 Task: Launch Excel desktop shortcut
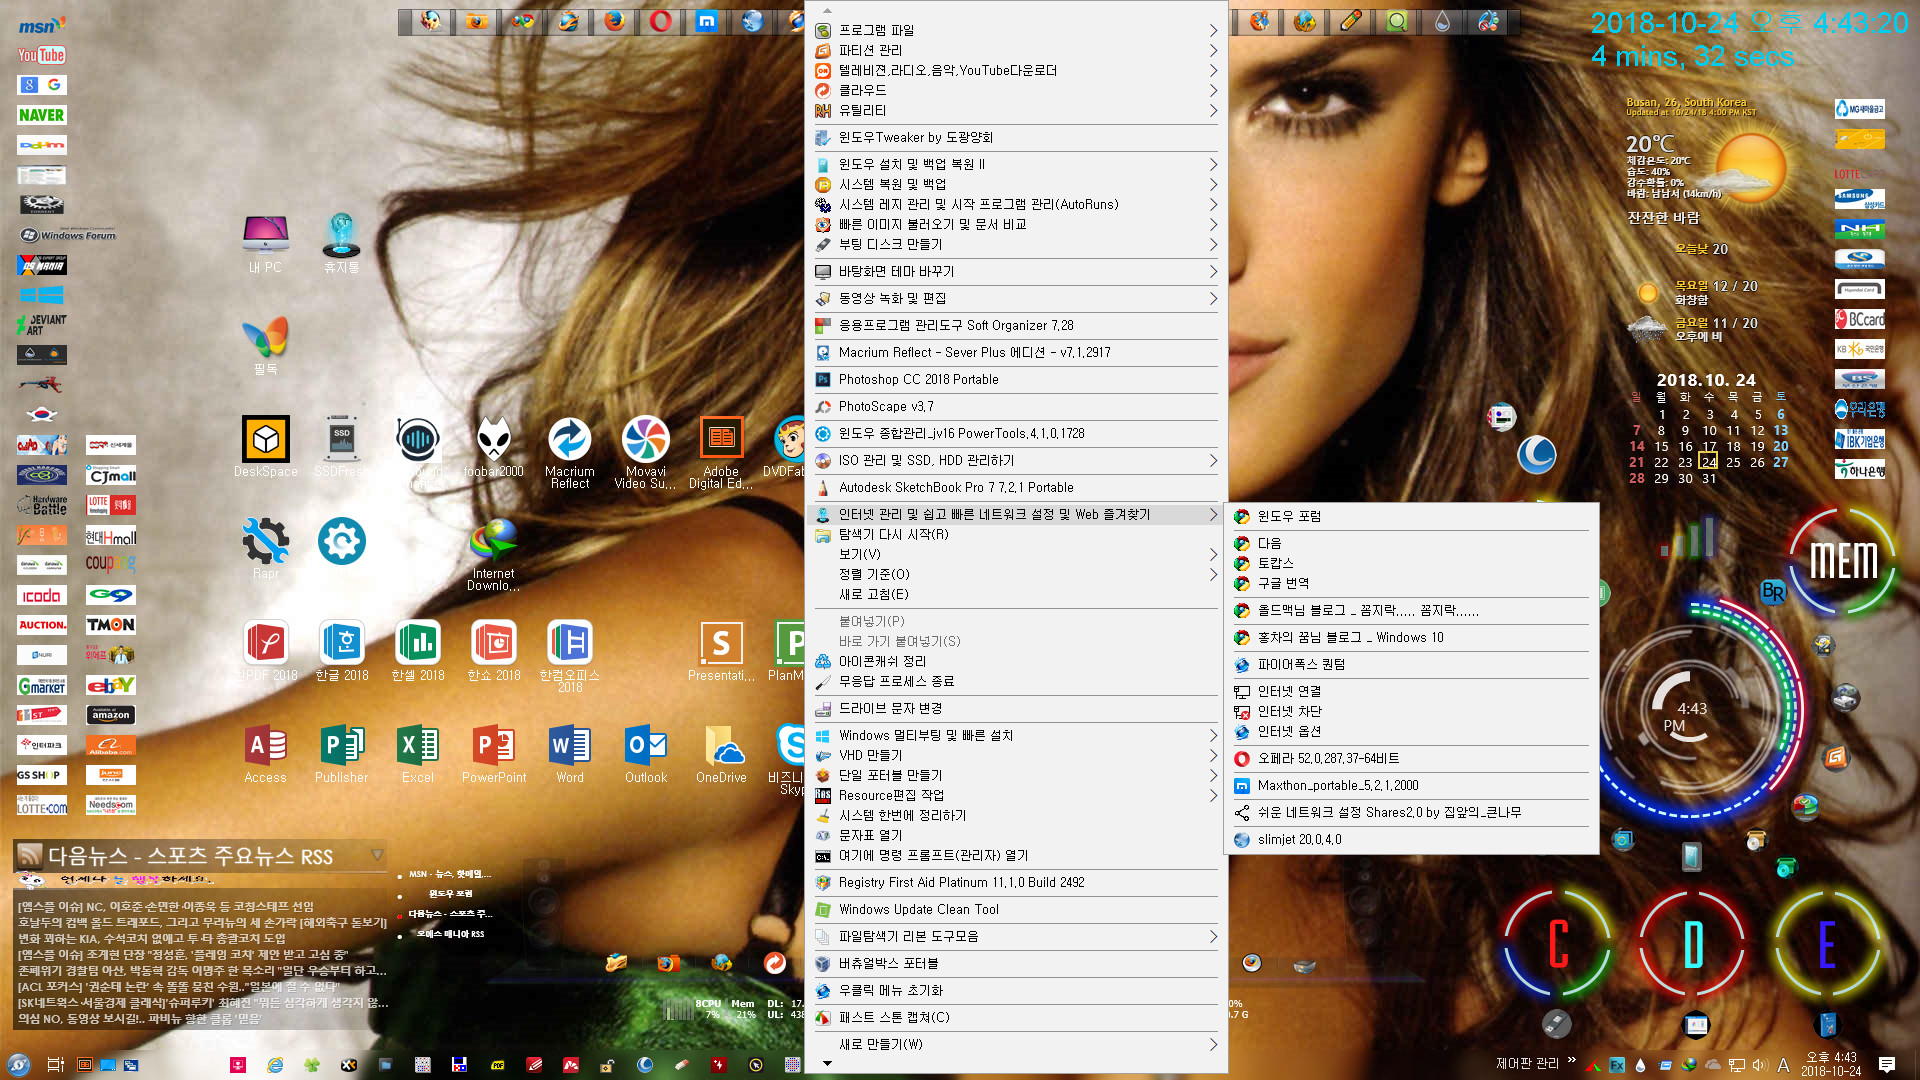(x=418, y=753)
